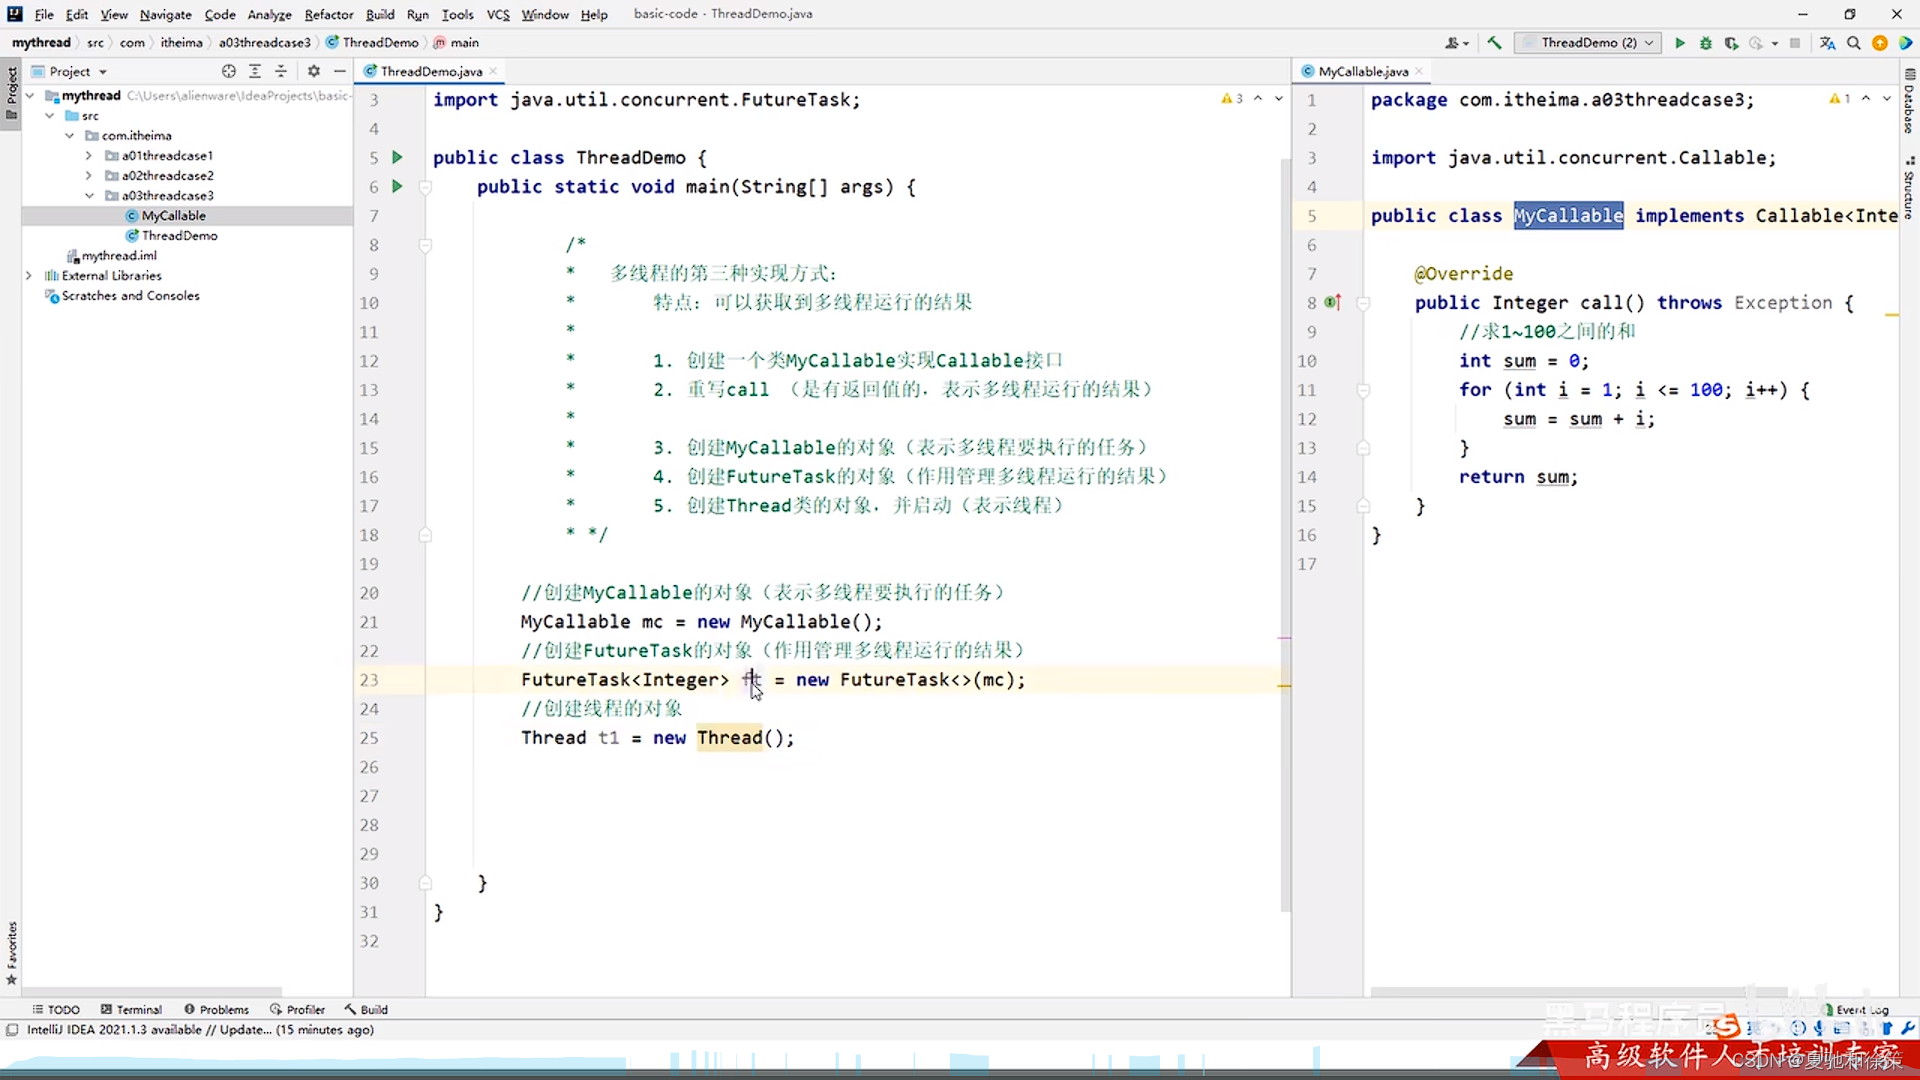Viewport: 1920px width, 1080px height.
Task: Expand the External Libraries node
Action: tap(29, 275)
